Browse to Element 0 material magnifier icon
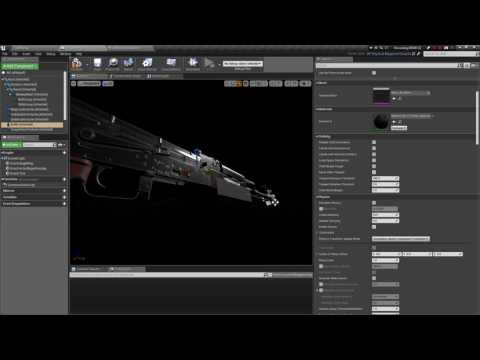Screen dimensions: 480x360 pyautogui.click(x=399, y=122)
